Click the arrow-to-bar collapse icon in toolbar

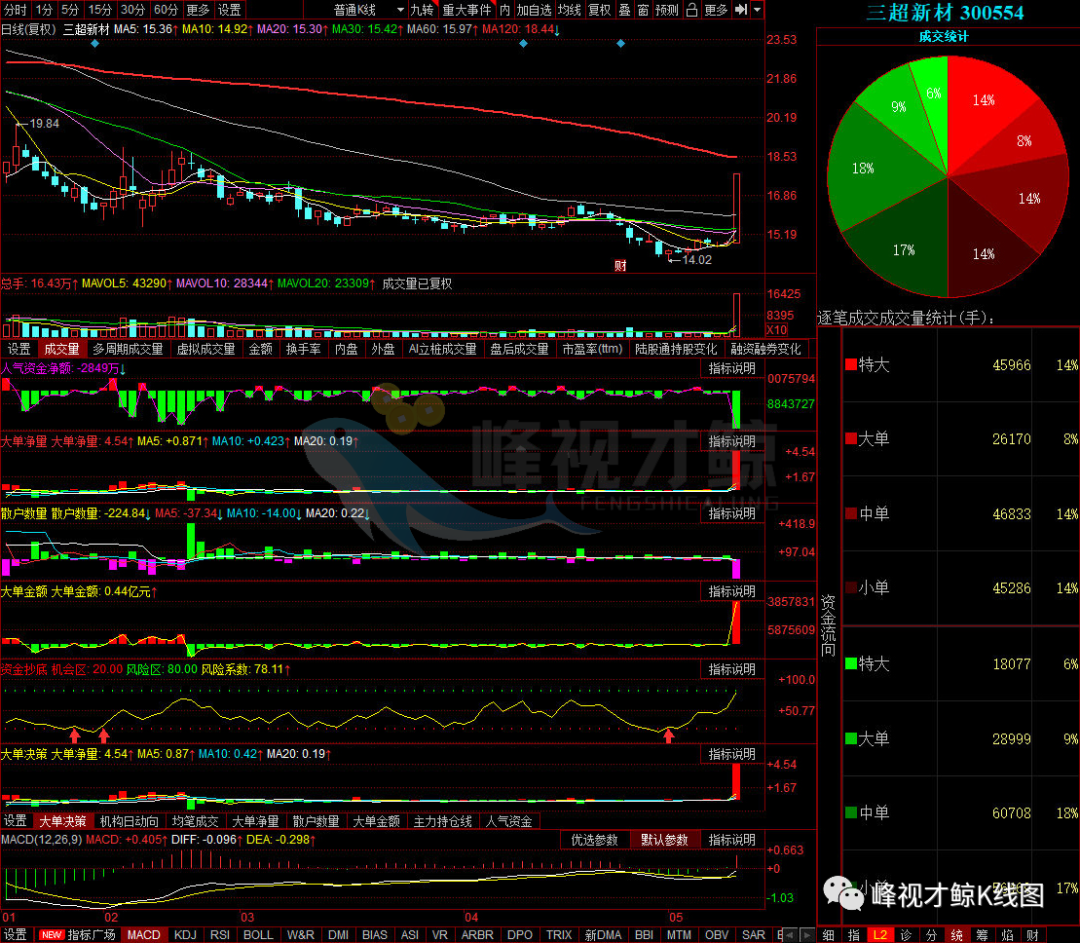(x=741, y=10)
